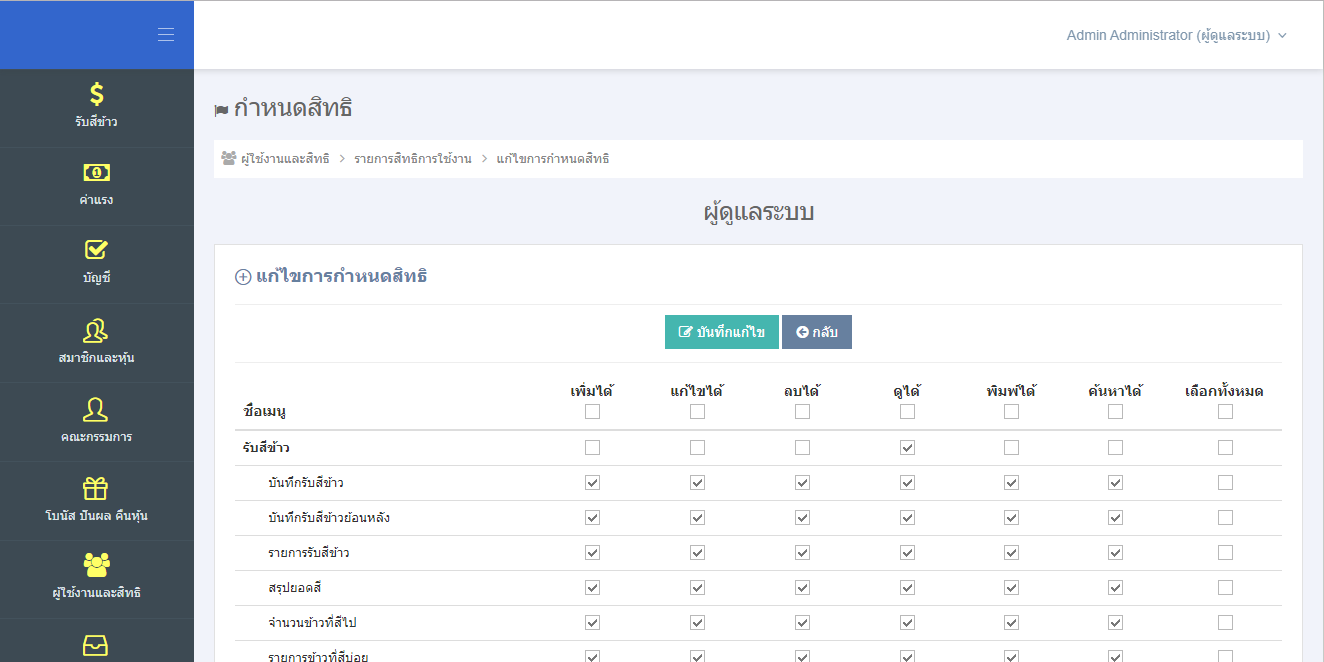Click สรุปยอดสี row name

[294, 588]
